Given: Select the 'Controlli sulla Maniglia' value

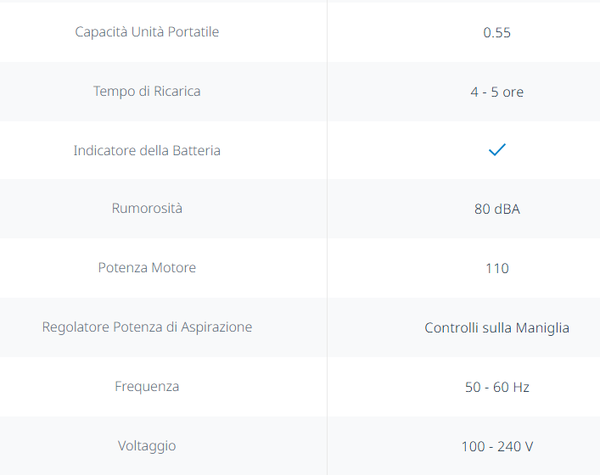Looking at the screenshot, I should (497, 327).
